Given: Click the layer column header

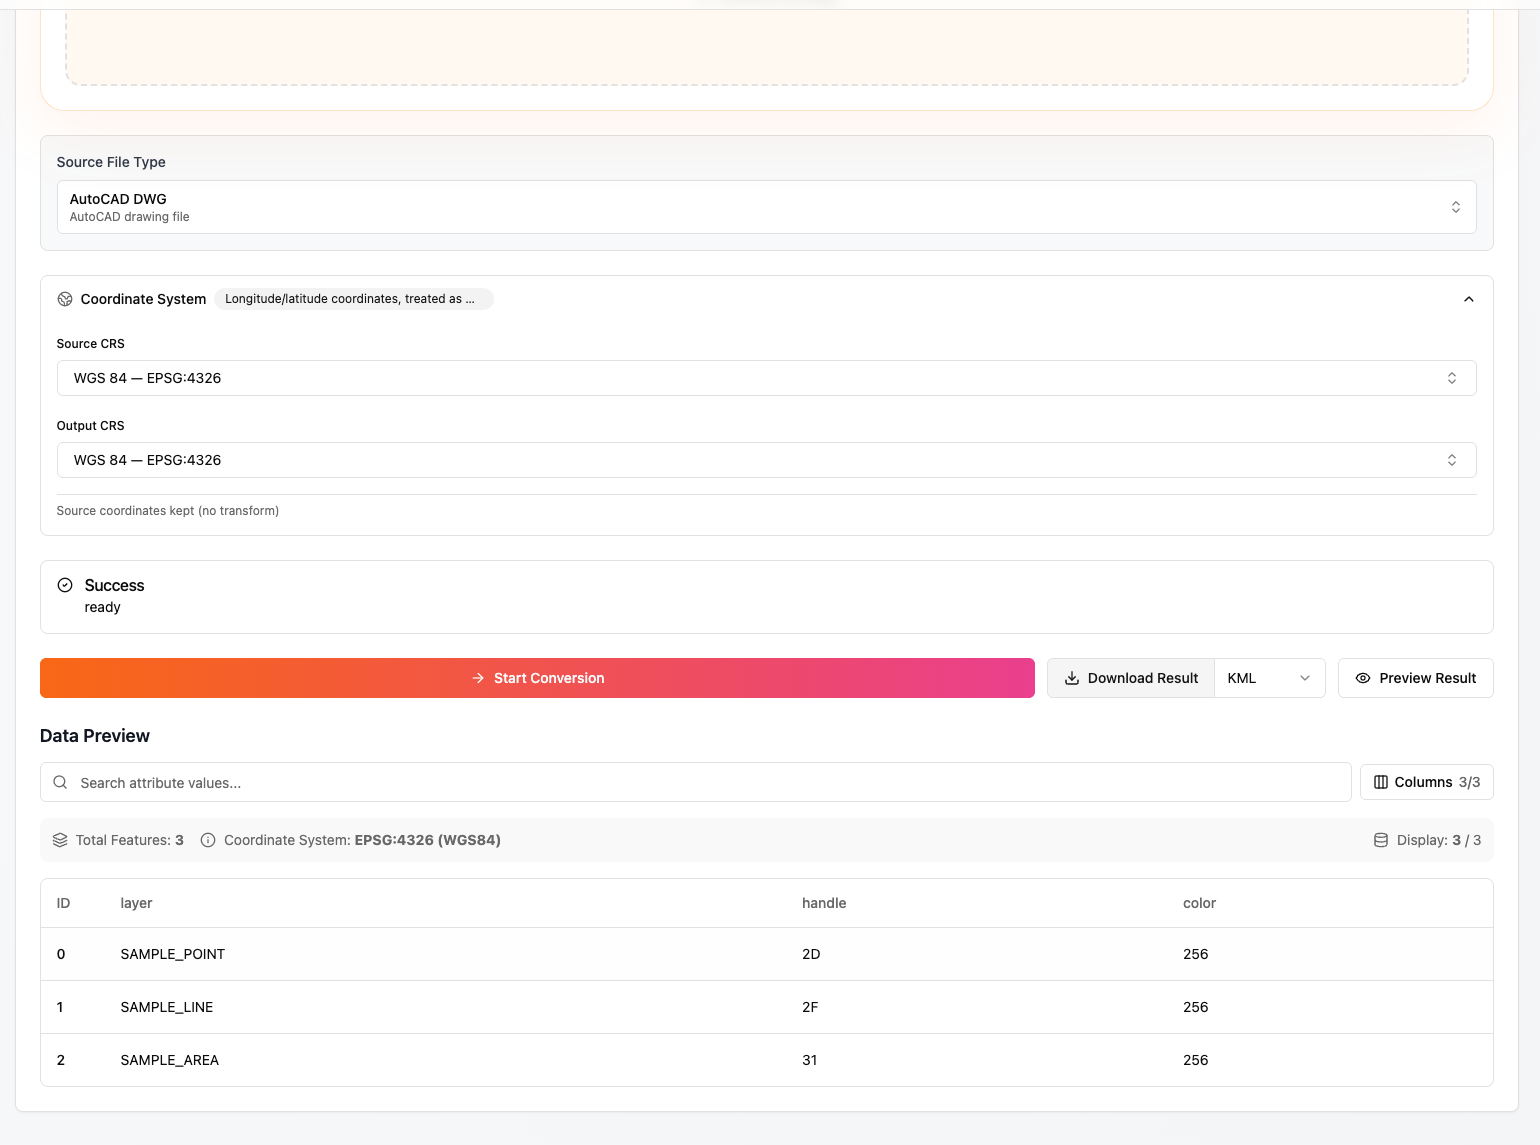Looking at the screenshot, I should [x=136, y=903].
